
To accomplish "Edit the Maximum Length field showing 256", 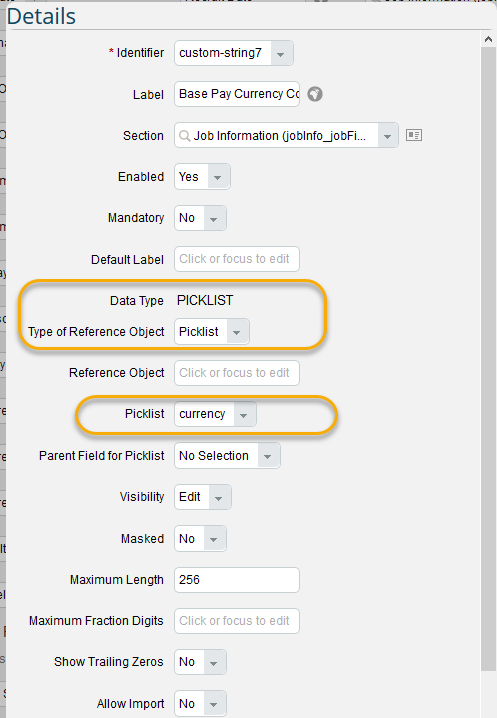I will pyautogui.click(x=237, y=580).
